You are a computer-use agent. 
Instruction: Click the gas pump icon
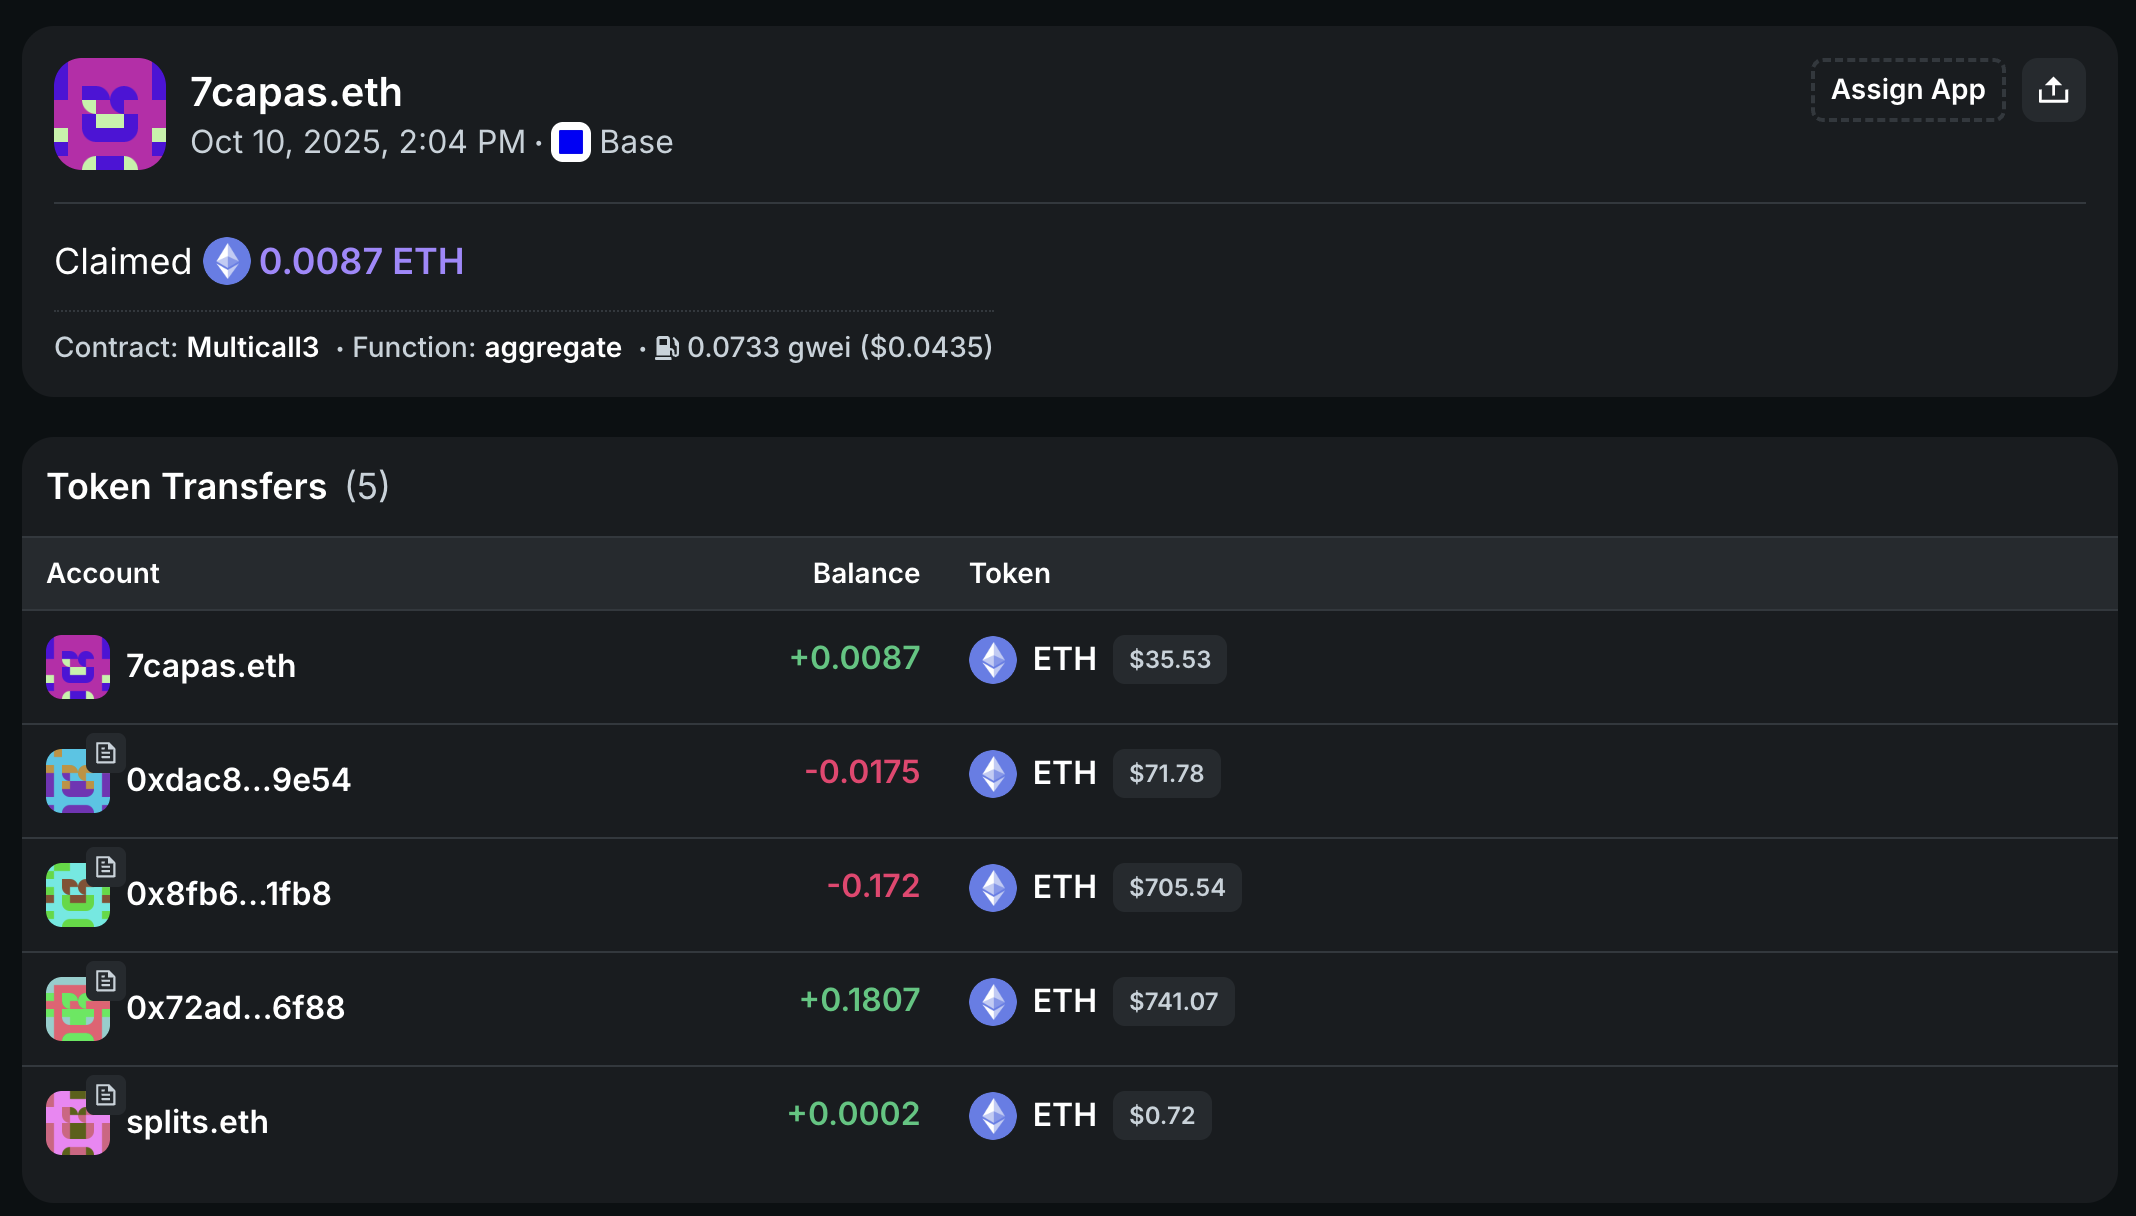[x=666, y=347]
